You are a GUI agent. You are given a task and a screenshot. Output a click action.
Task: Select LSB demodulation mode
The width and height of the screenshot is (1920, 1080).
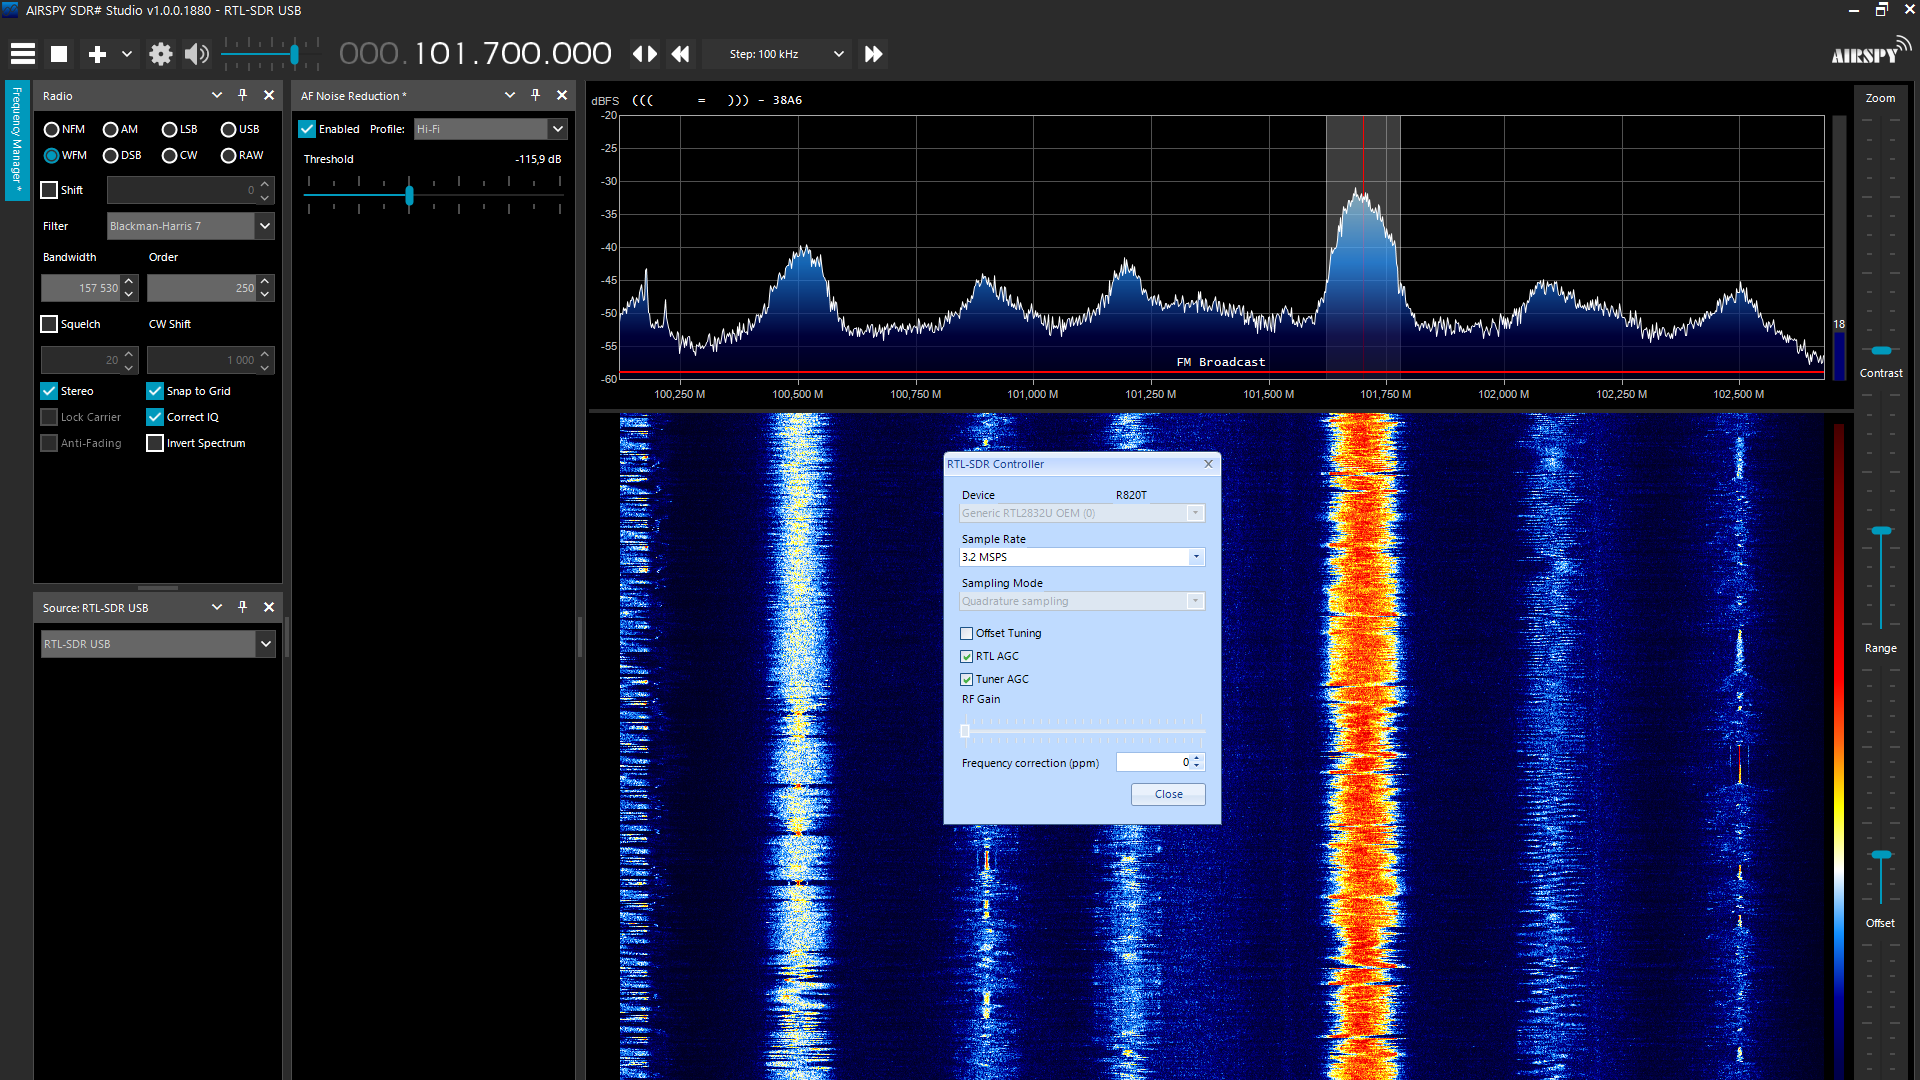[x=180, y=129]
